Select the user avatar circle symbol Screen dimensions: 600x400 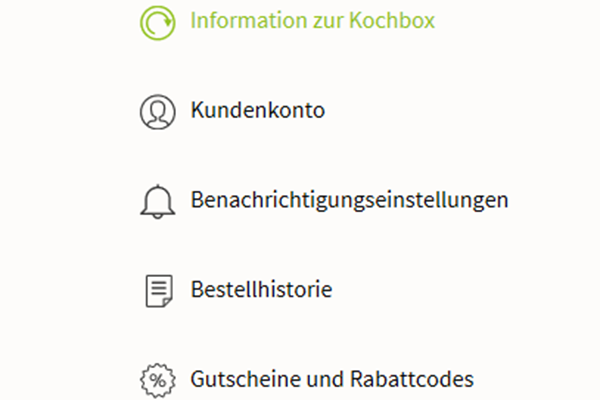(158, 112)
